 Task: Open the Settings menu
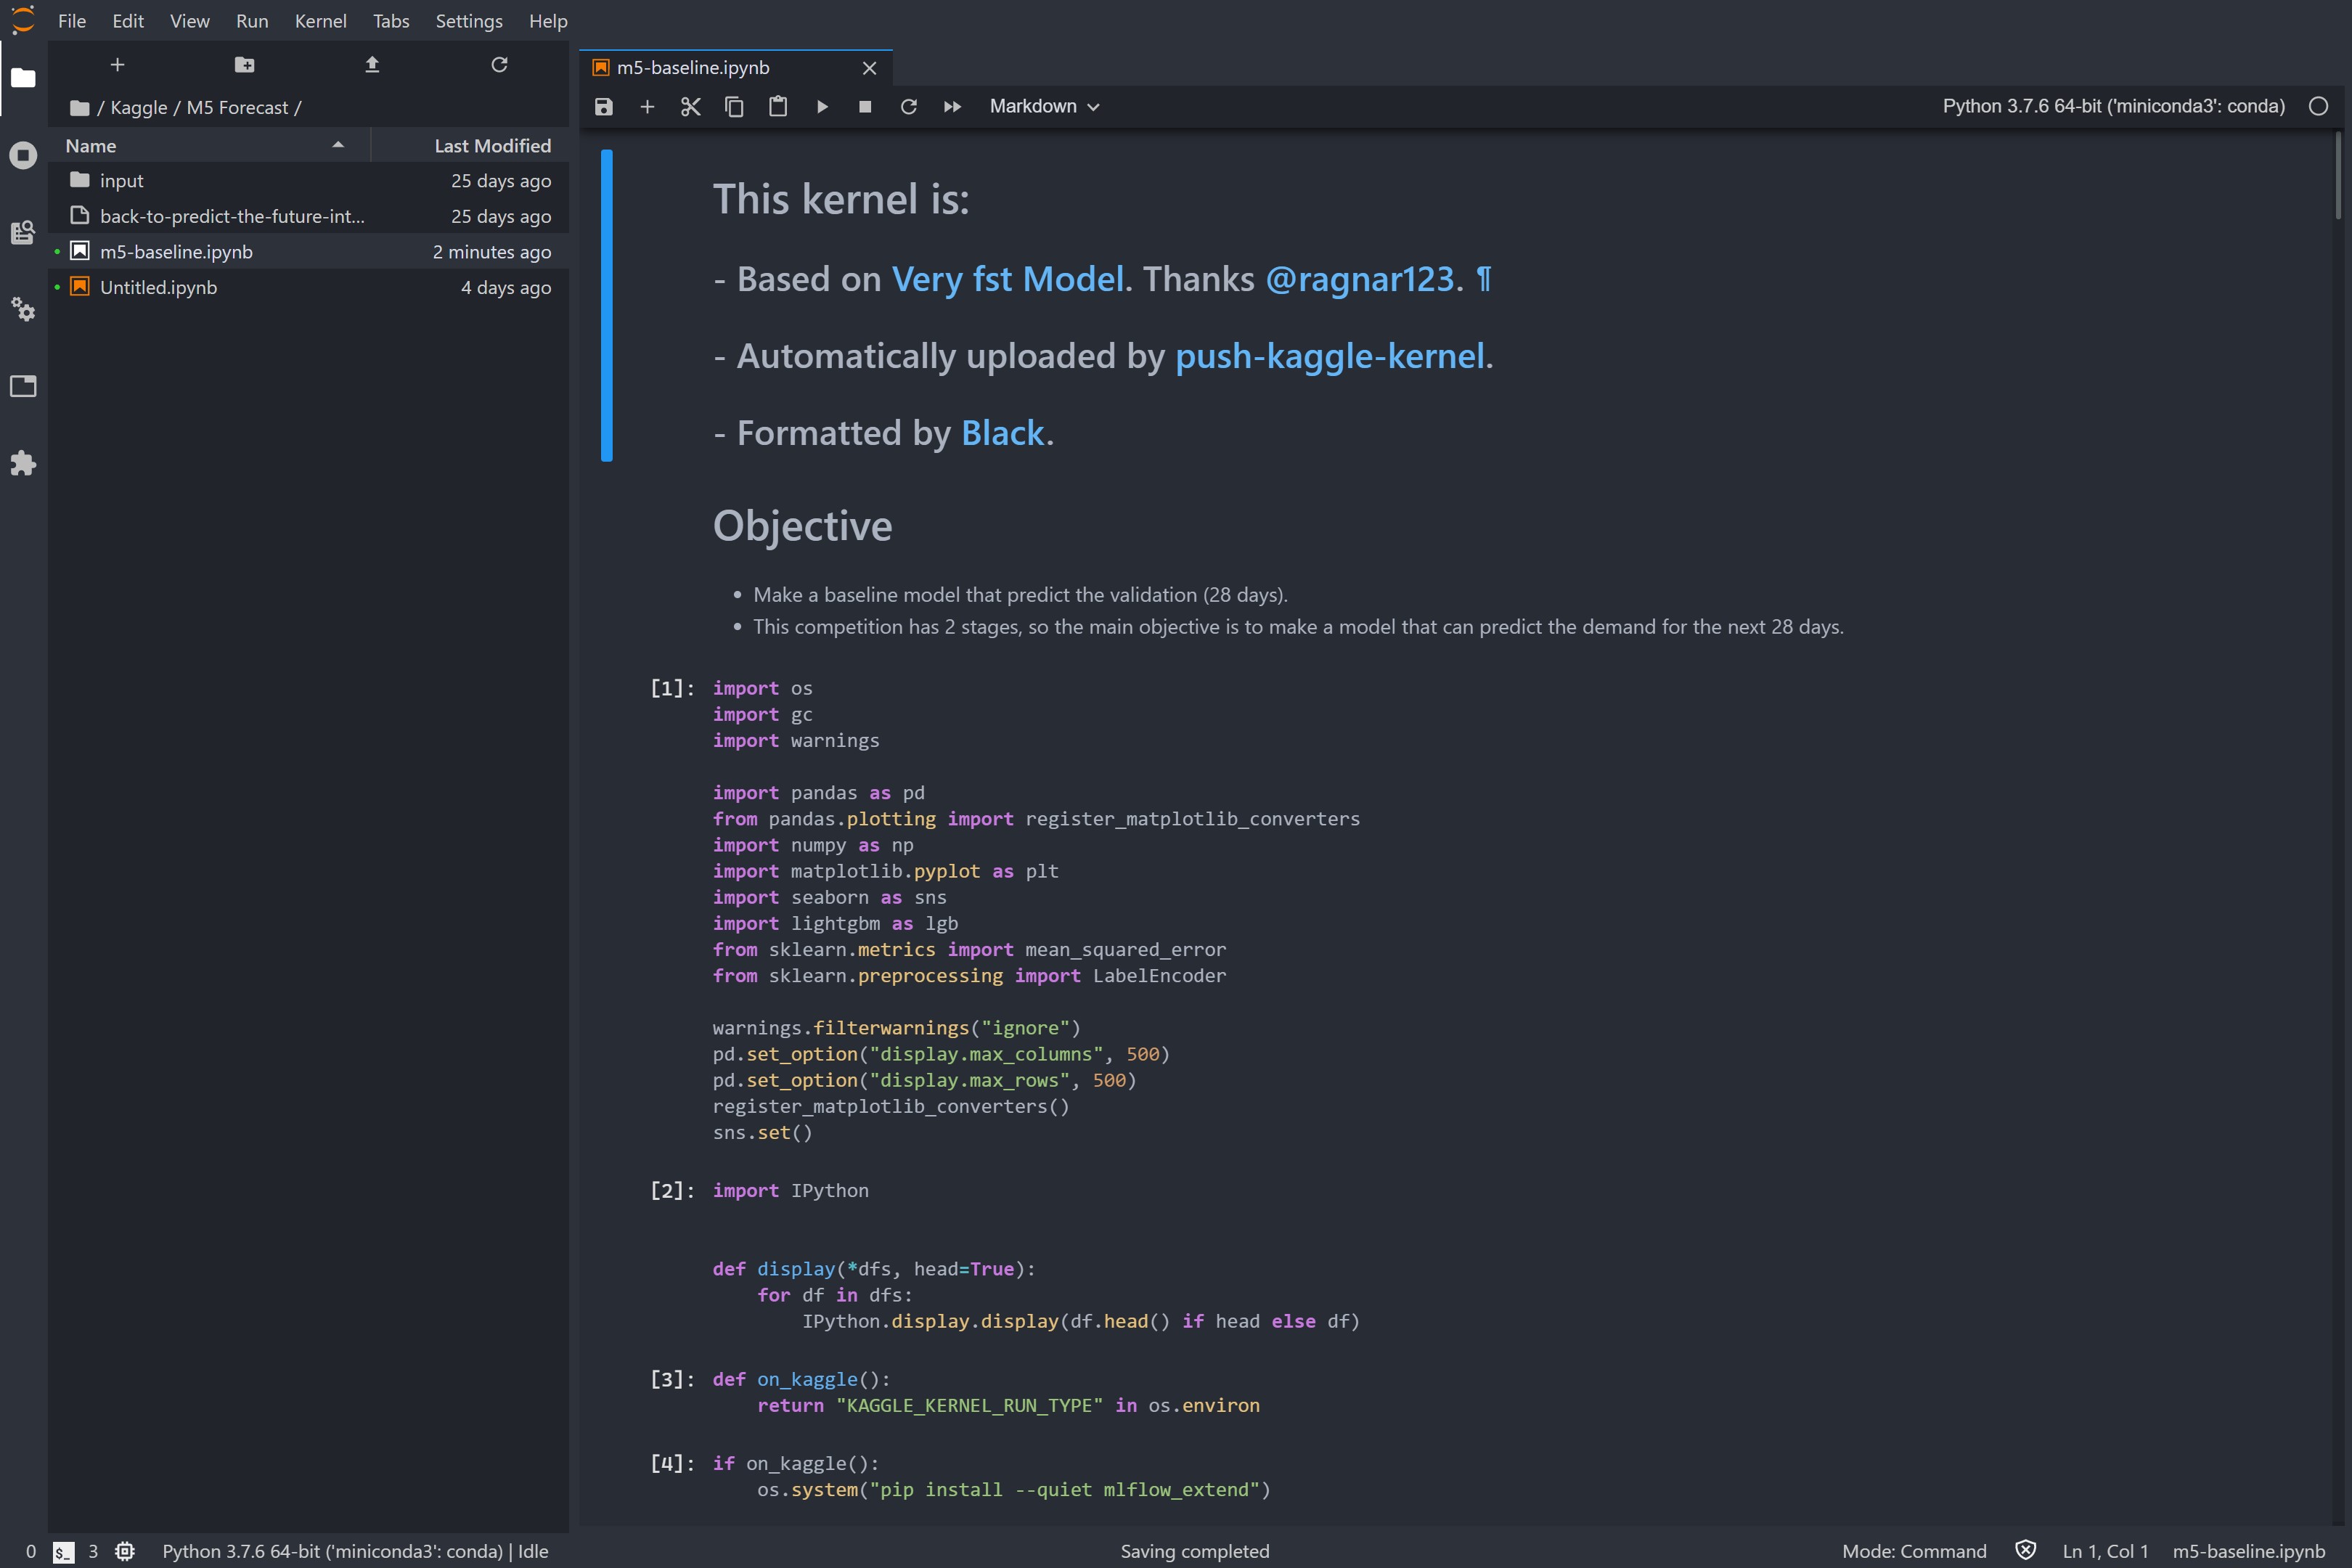[x=468, y=21]
